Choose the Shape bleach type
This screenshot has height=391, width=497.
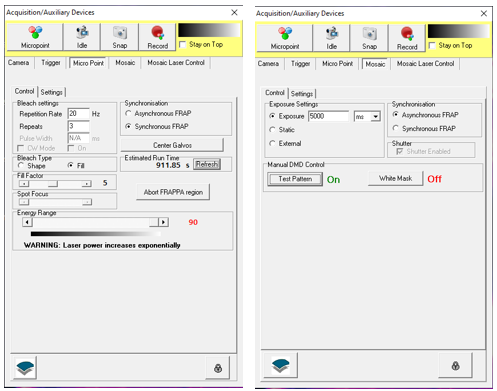(21, 165)
